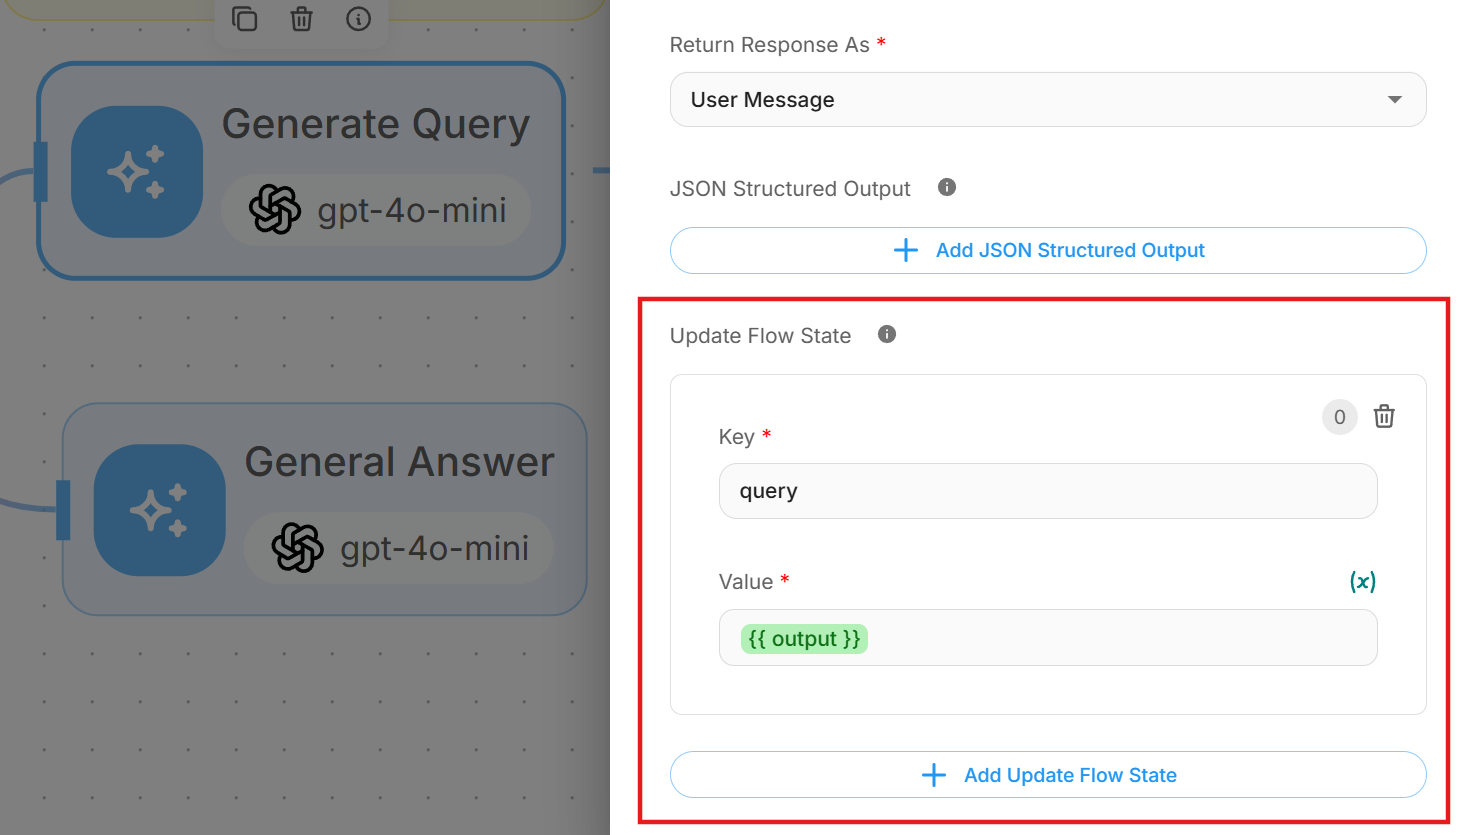
Task: Delete the node using top toolbar trash
Action: pyautogui.click(x=301, y=19)
